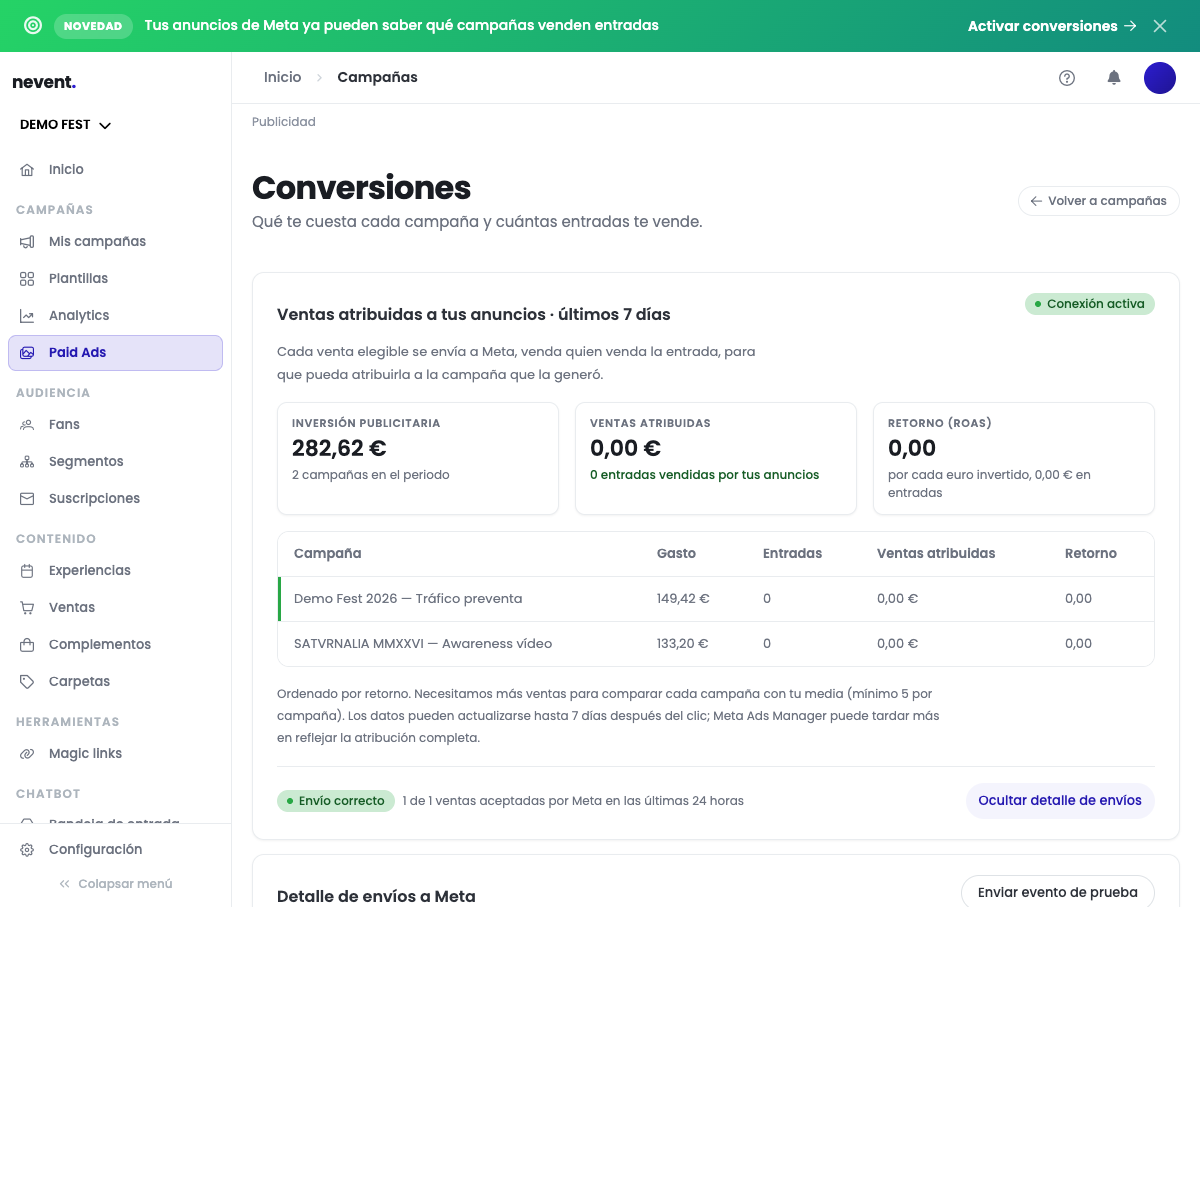Open Carpetas menu item
1200x1181 pixels.
pyautogui.click(x=115, y=682)
